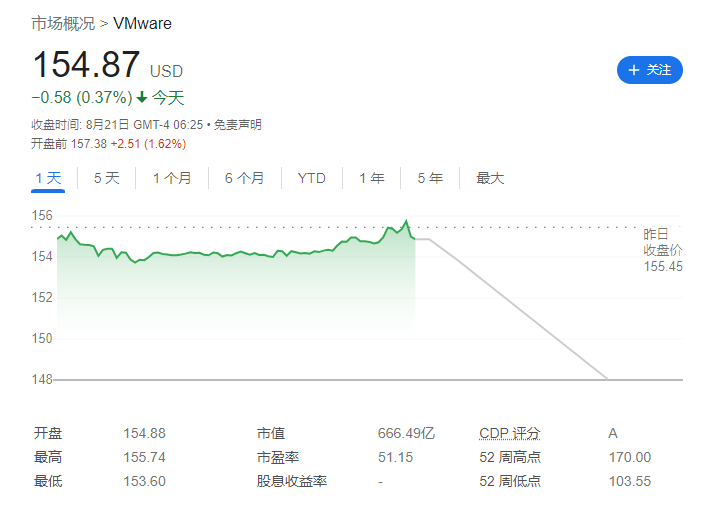Select the 1 天 tab

coord(48,178)
